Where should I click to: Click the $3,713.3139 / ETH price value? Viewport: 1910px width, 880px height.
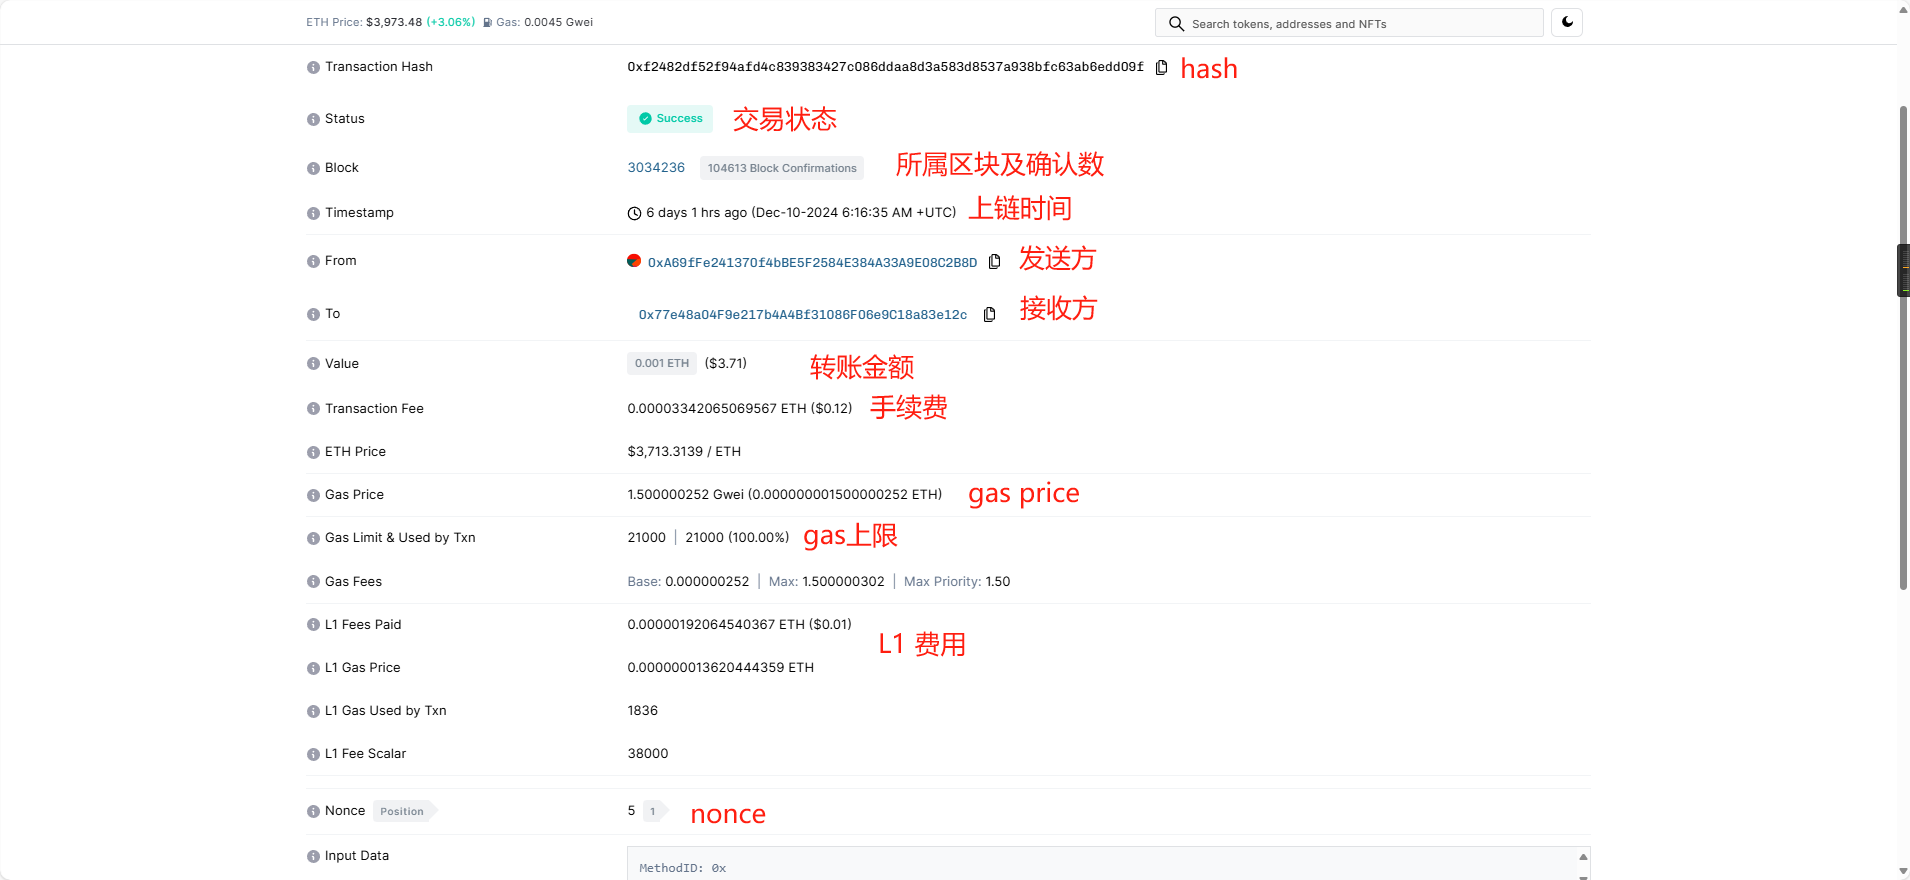[684, 452]
